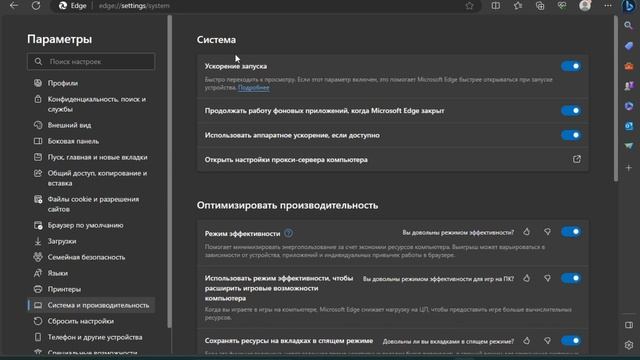Open Браузер по умолчанию section

tap(91, 225)
